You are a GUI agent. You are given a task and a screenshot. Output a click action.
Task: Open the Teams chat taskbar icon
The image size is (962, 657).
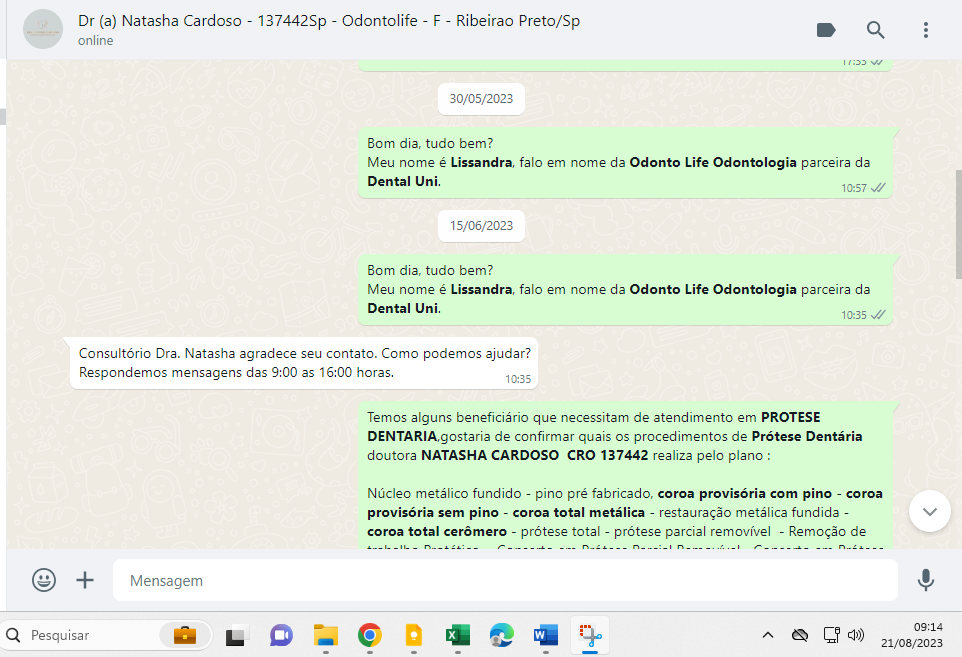pyautogui.click(x=281, y=636)
